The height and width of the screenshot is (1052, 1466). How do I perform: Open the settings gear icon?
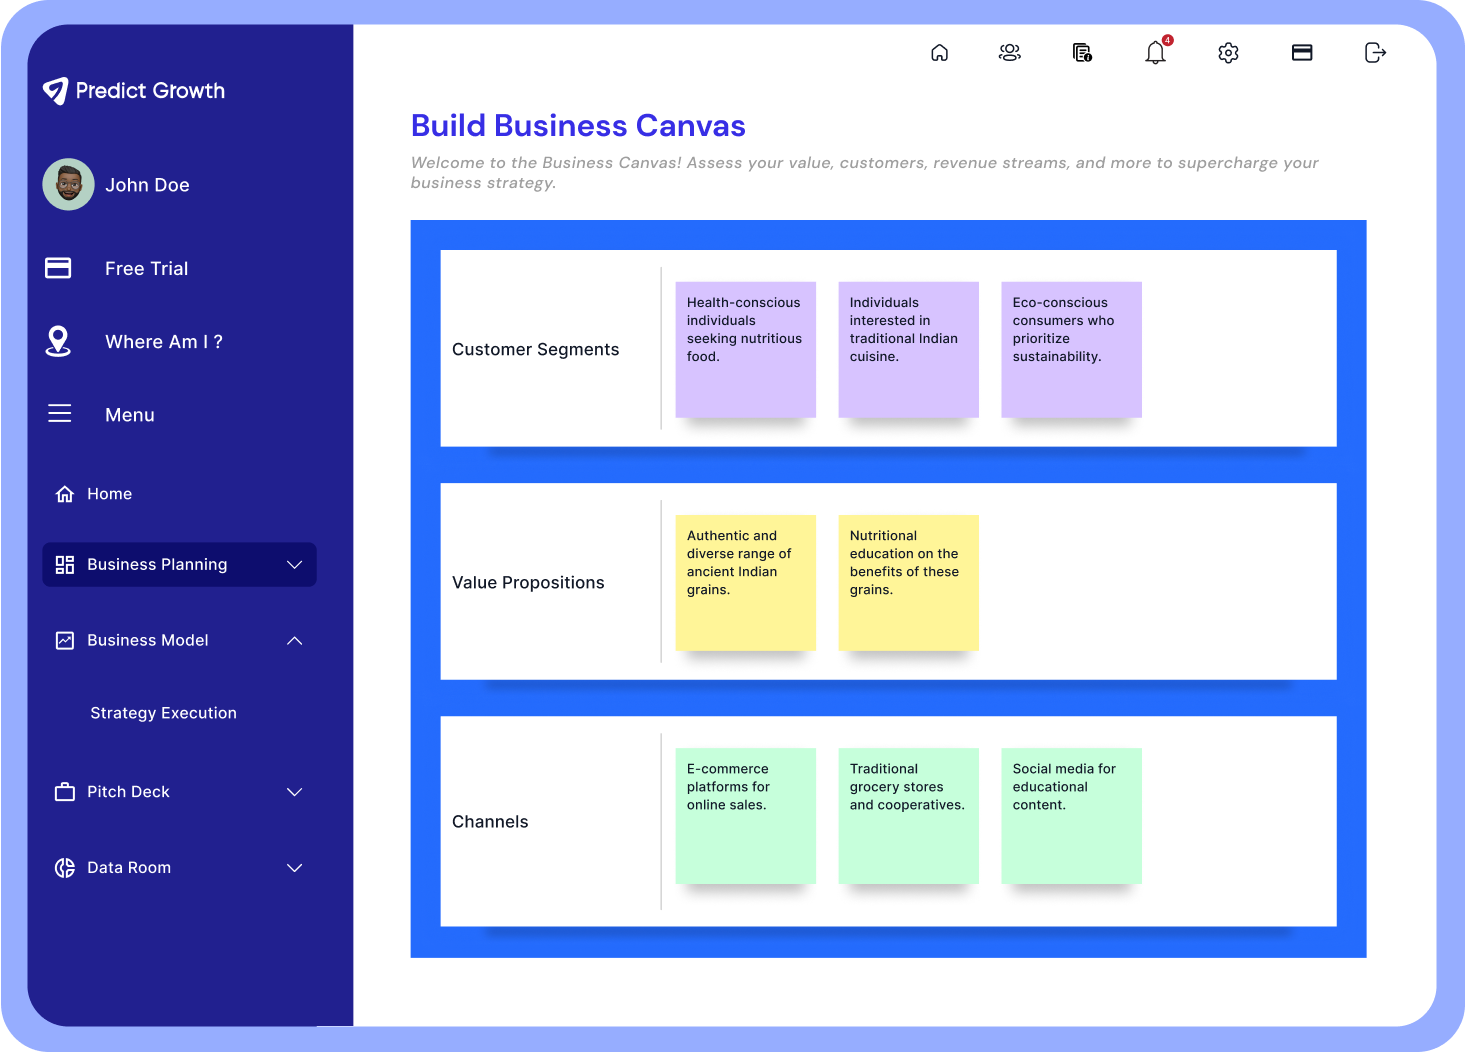pyautogui.click(x=1228, y=53)
